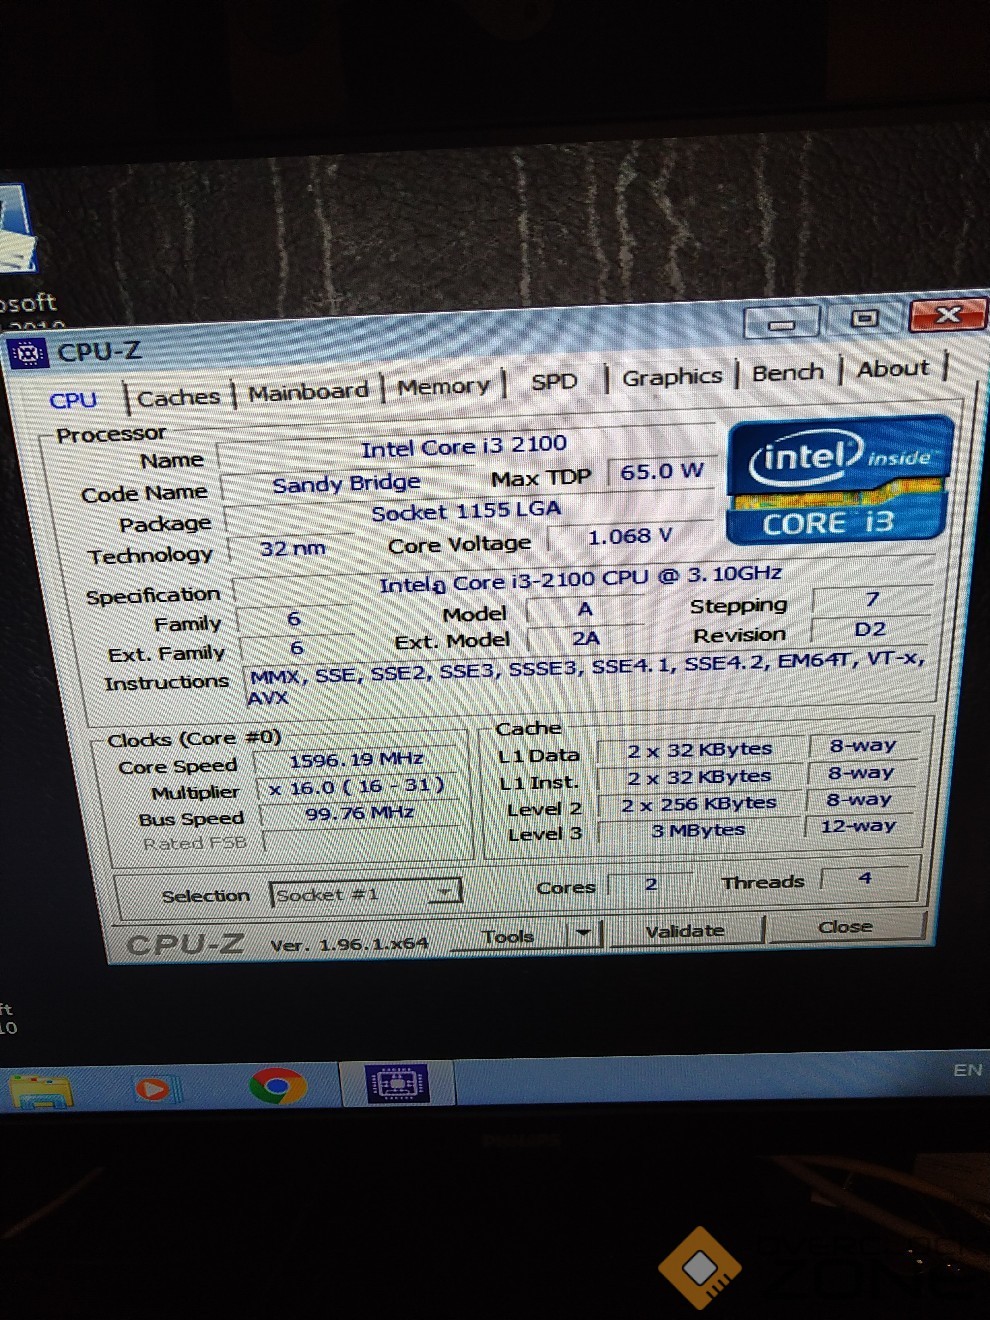
Task: Click the Max TDP 65.0 W value
Action: pos(662,471)
